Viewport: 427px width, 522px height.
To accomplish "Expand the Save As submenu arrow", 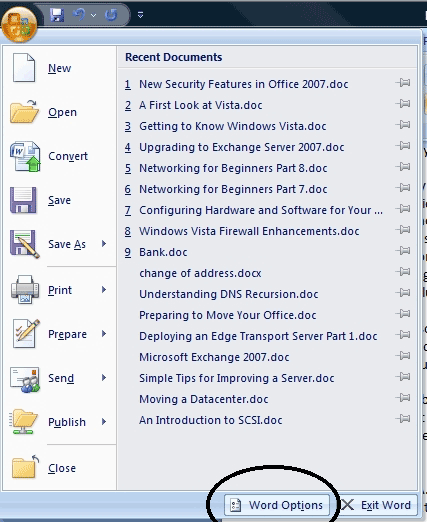I will pos(104,244).
